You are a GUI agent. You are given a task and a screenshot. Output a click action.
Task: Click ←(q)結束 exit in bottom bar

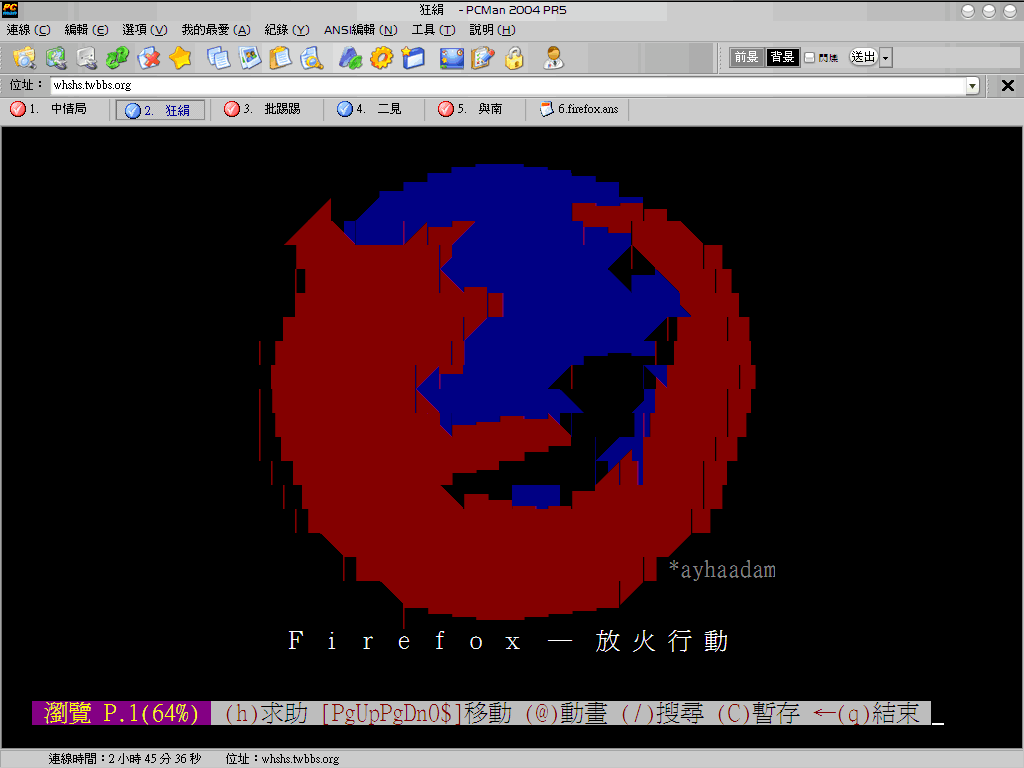coord(866,713)
